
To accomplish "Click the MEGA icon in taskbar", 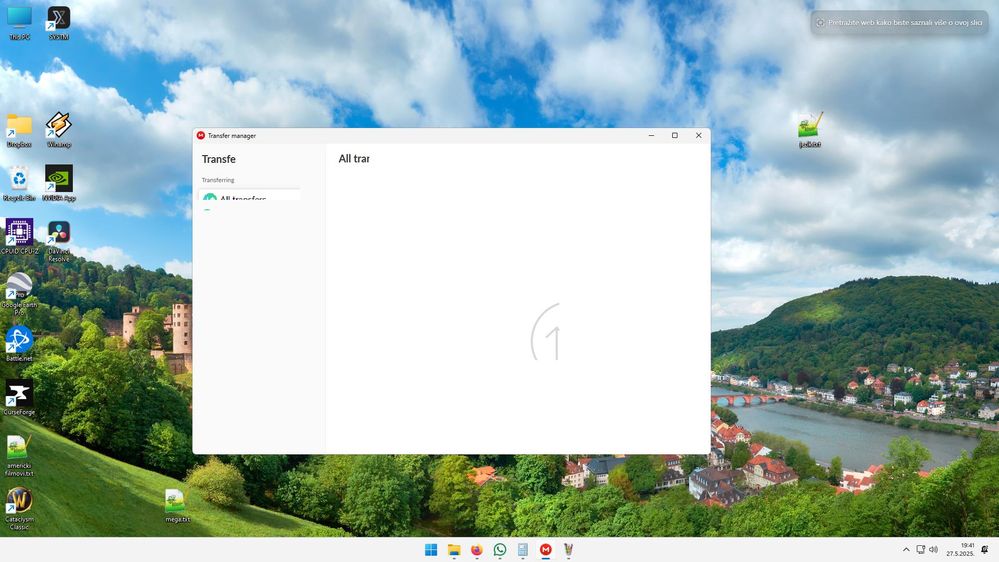I will (546, 550).
